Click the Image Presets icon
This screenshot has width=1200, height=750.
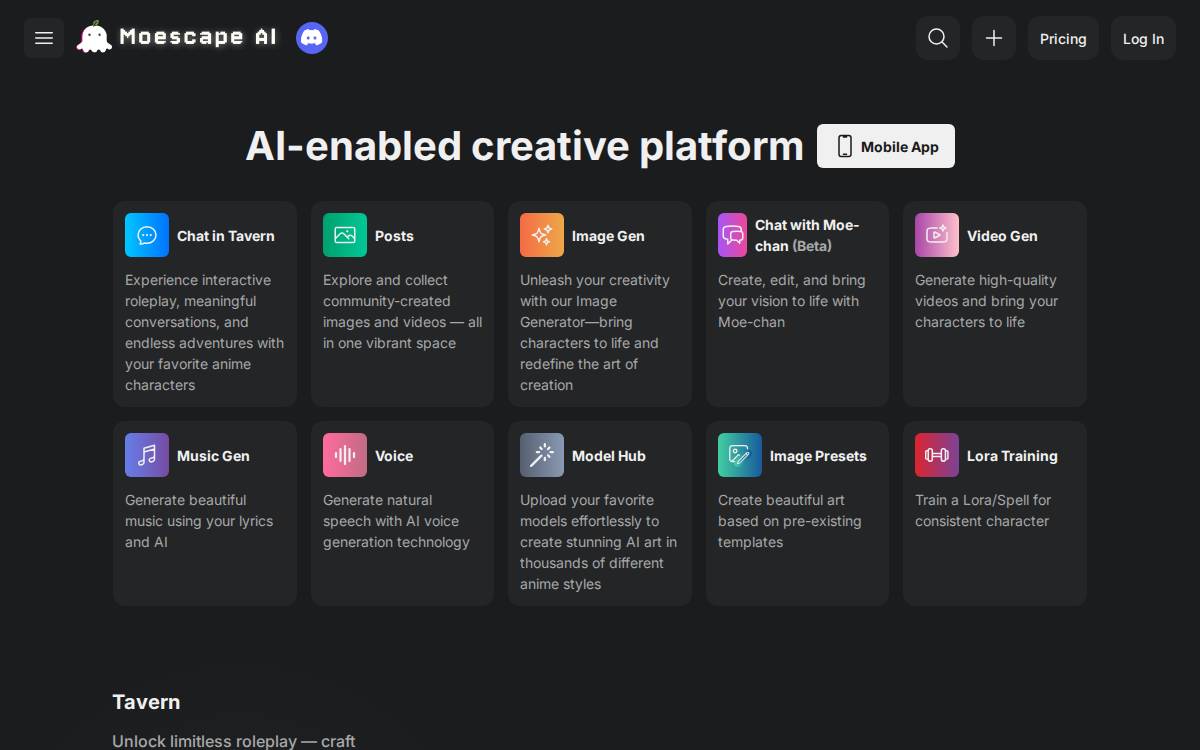point(740,455)
